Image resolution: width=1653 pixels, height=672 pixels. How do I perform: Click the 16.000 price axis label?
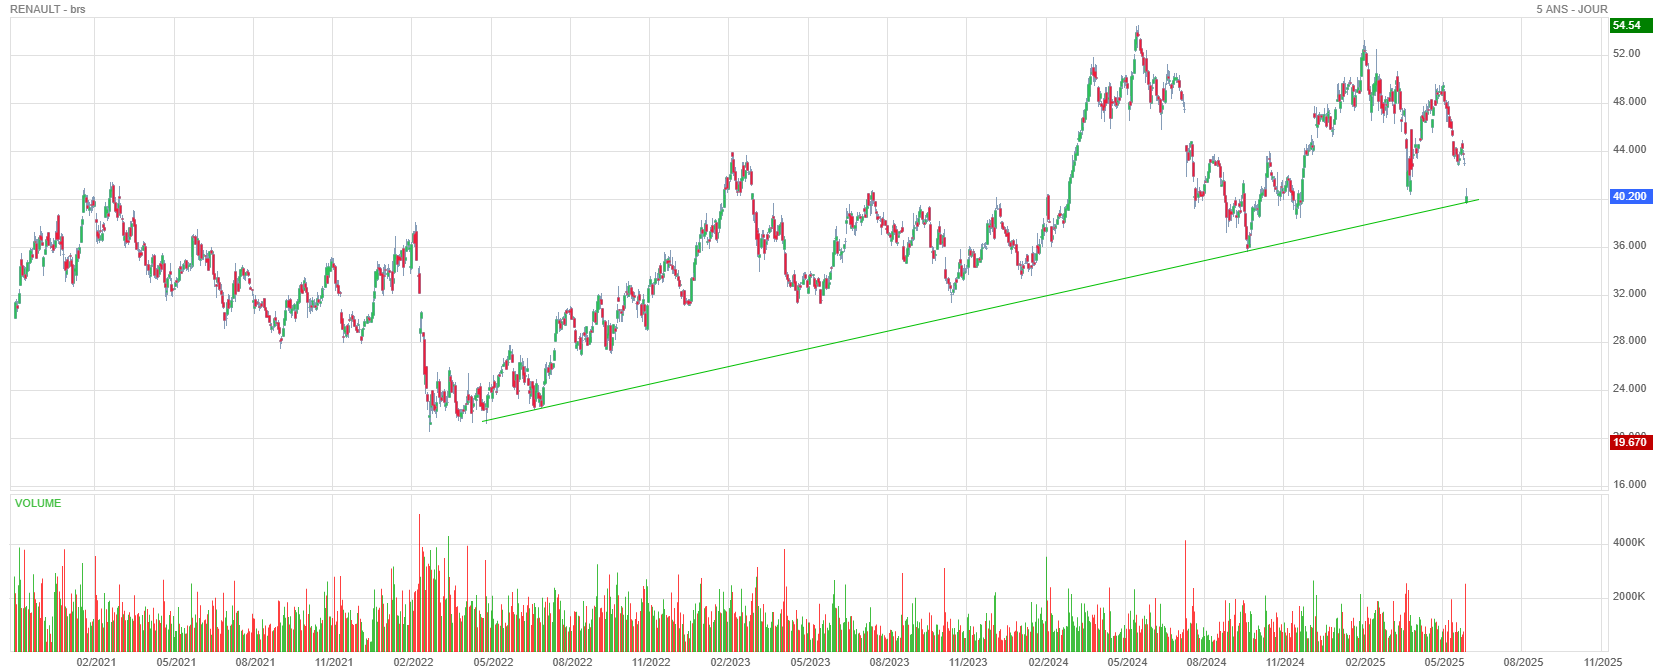coord(1630,485)
